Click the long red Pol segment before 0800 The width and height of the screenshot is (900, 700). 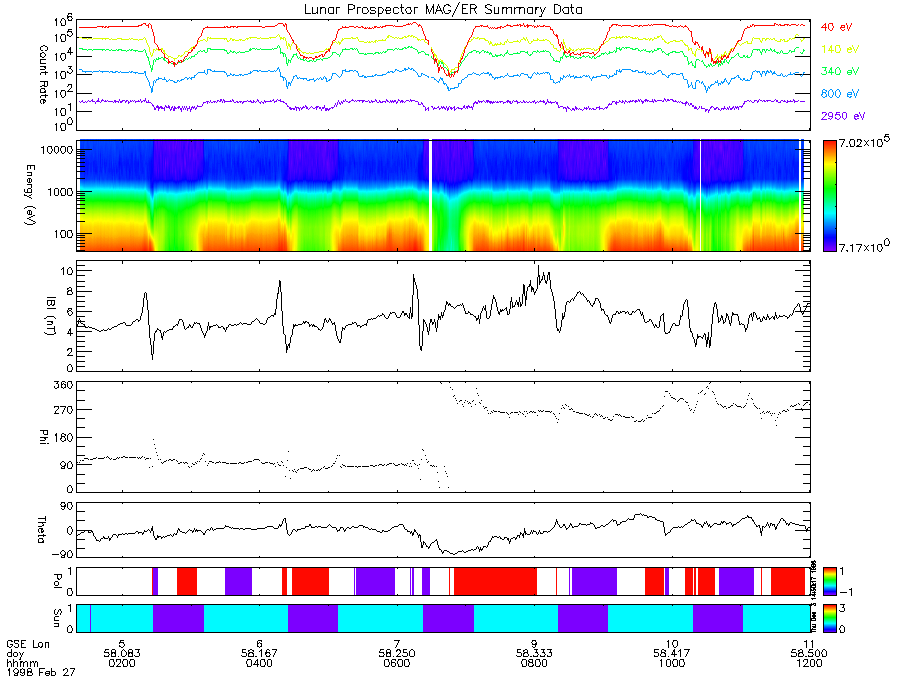coord(495,581)
